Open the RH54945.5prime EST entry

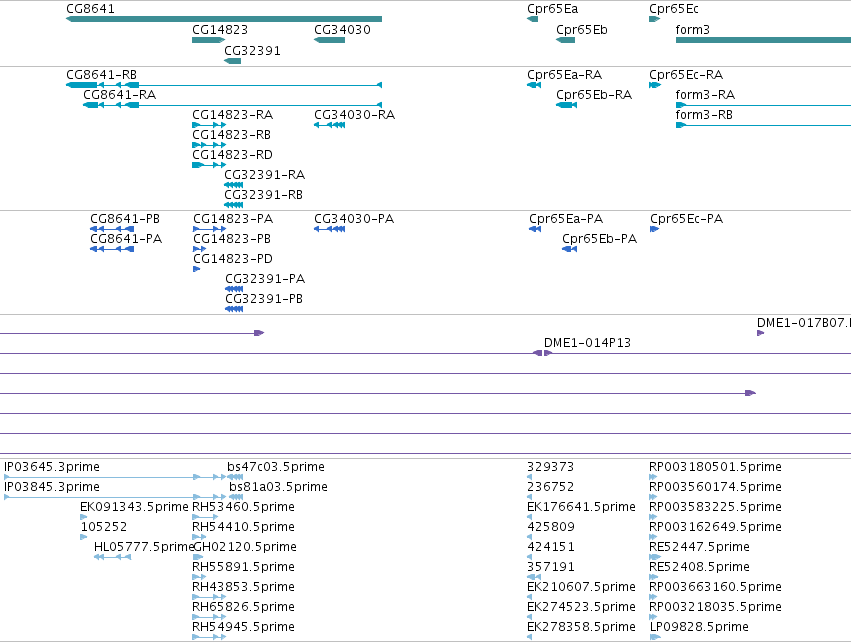[x=243, y=628]
